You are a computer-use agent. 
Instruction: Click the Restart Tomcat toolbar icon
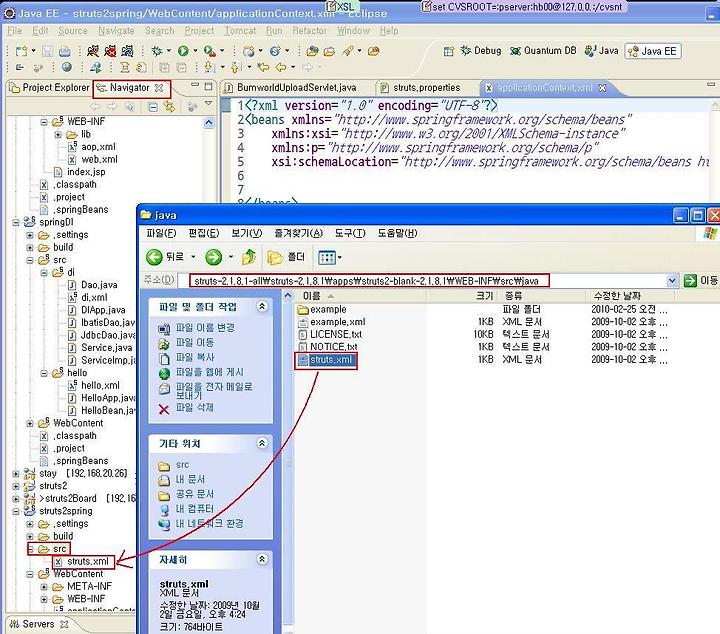[127, 50]
